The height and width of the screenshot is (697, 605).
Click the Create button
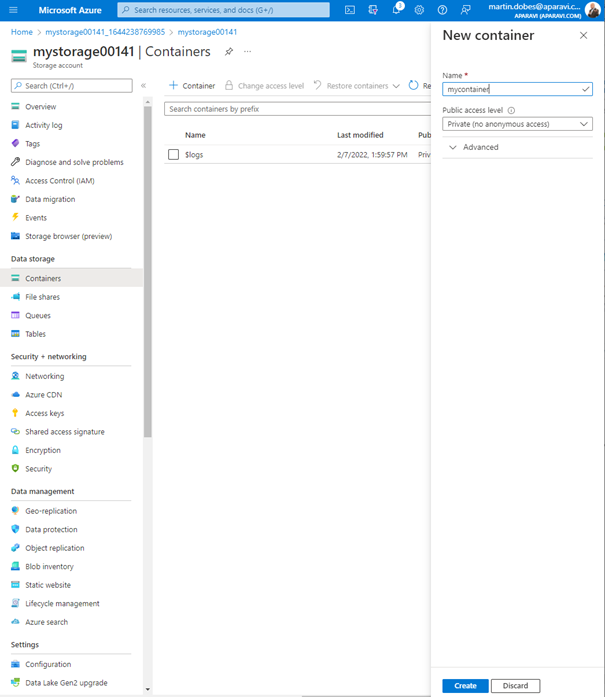click(465, 686)
